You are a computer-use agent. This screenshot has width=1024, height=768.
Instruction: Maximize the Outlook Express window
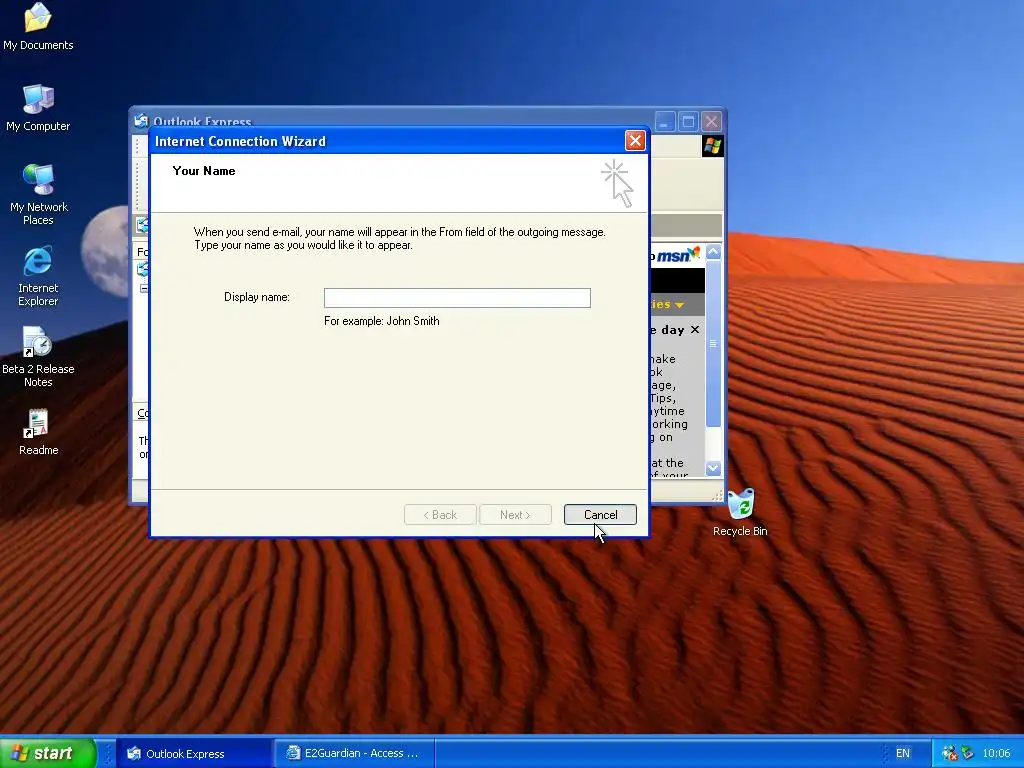tap(688, 122)
